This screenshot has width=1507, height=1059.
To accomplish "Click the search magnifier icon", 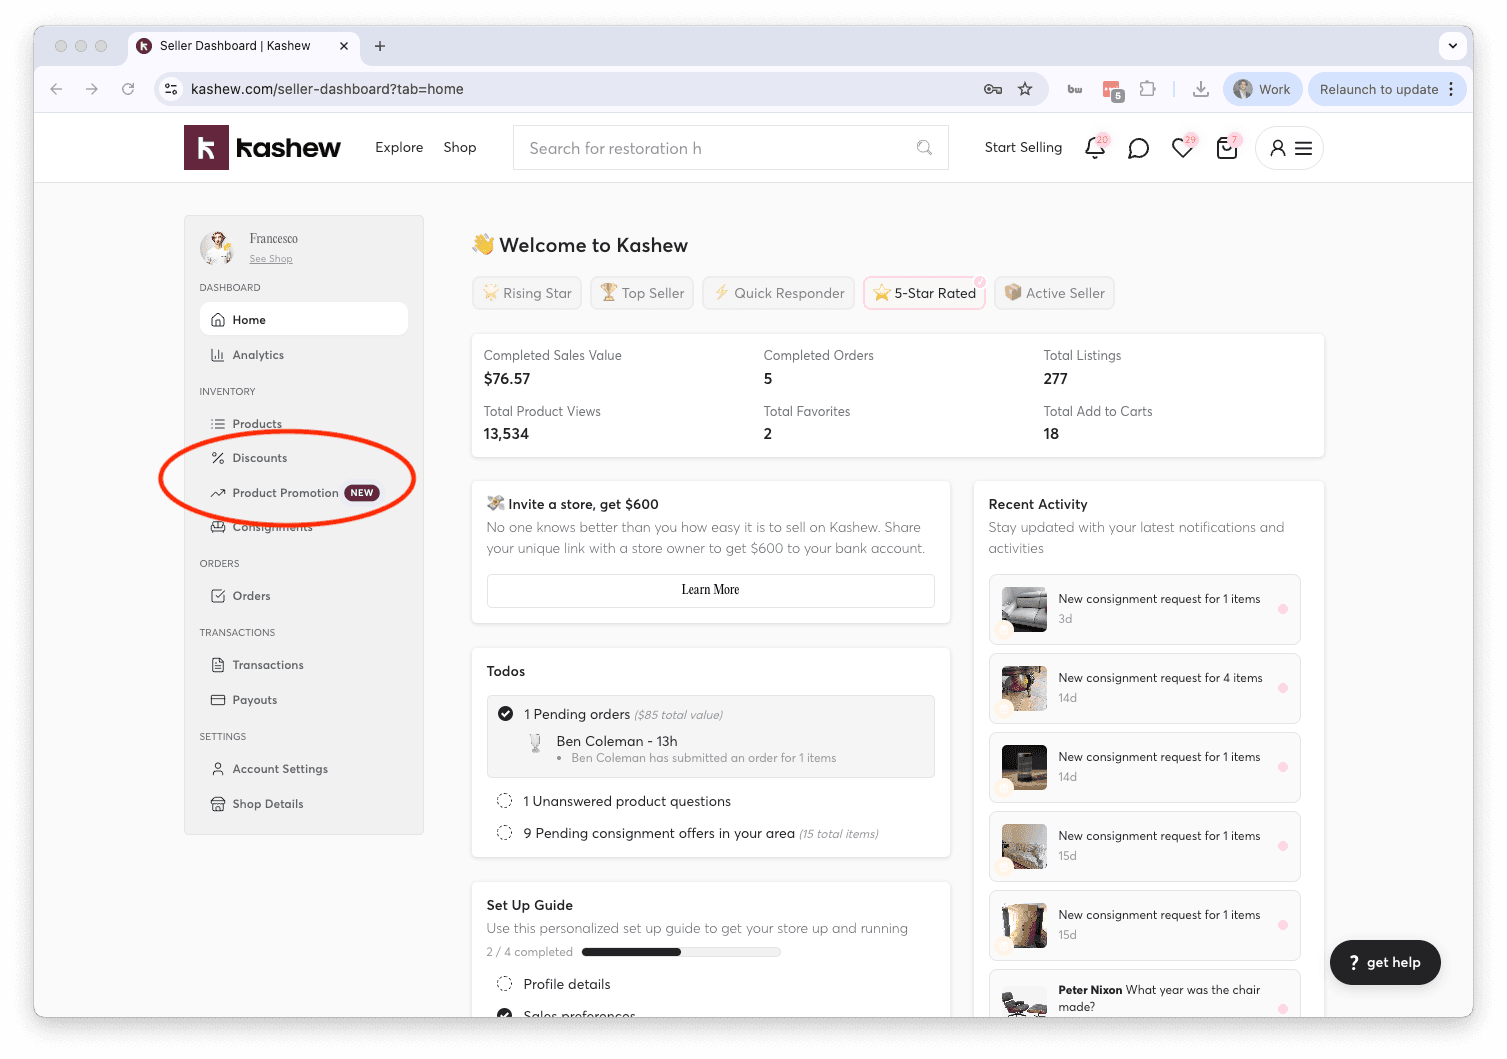I will [924, 148].
